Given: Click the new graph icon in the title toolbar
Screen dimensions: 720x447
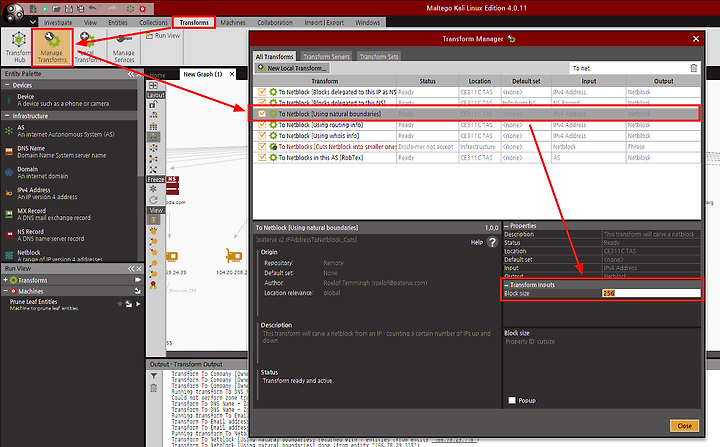Looking at the screenshot, I should (34, 8).
